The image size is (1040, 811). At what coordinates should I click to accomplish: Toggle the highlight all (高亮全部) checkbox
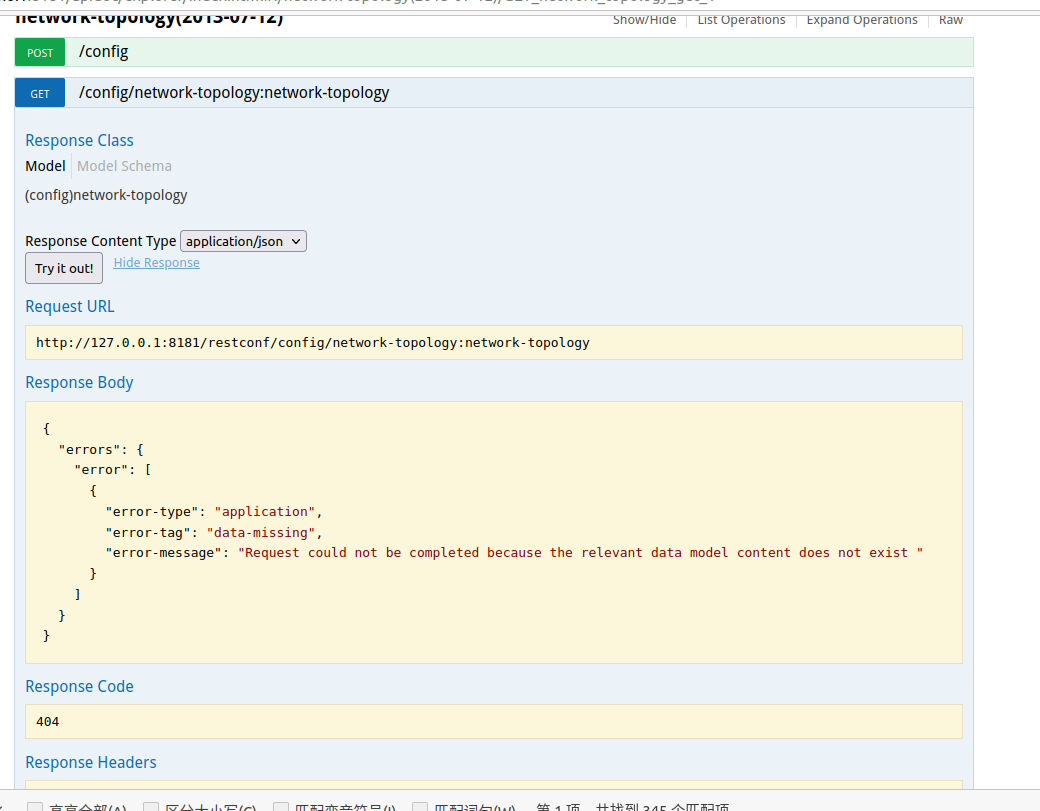coord(35,806)
